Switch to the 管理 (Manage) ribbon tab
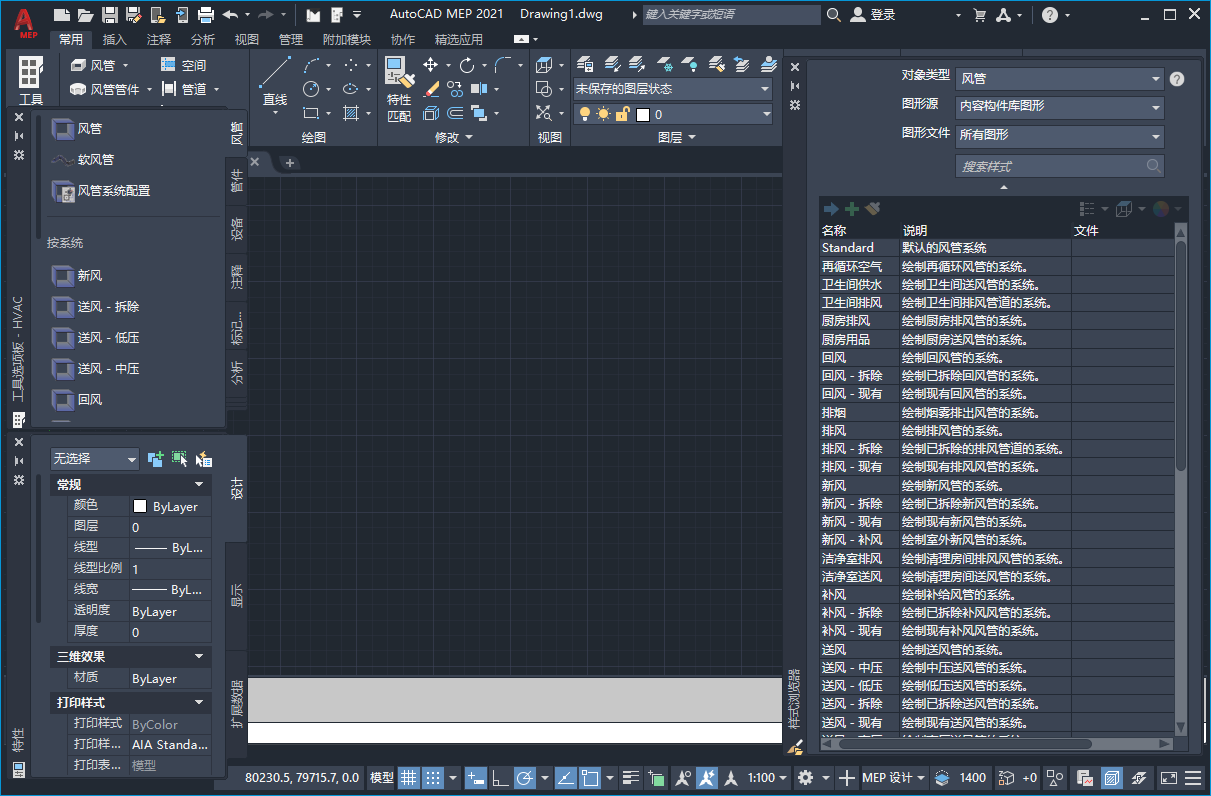This screenshot has height=796, width=1211. pyautogui.click(x=291, y=40)
